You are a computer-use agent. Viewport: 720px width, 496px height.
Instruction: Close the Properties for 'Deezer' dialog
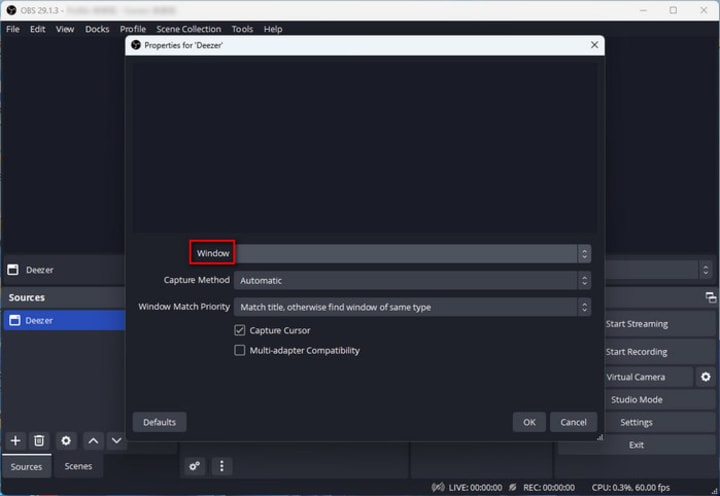pos(594,45)
